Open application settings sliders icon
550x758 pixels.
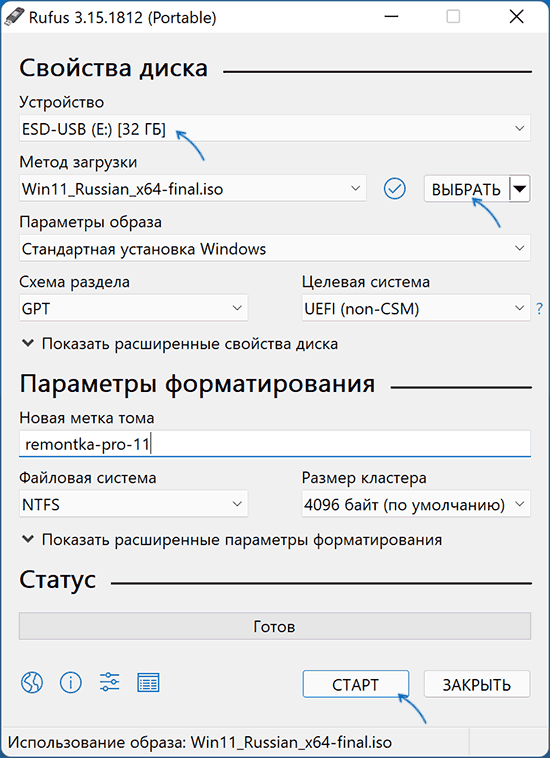coord(110,683)
